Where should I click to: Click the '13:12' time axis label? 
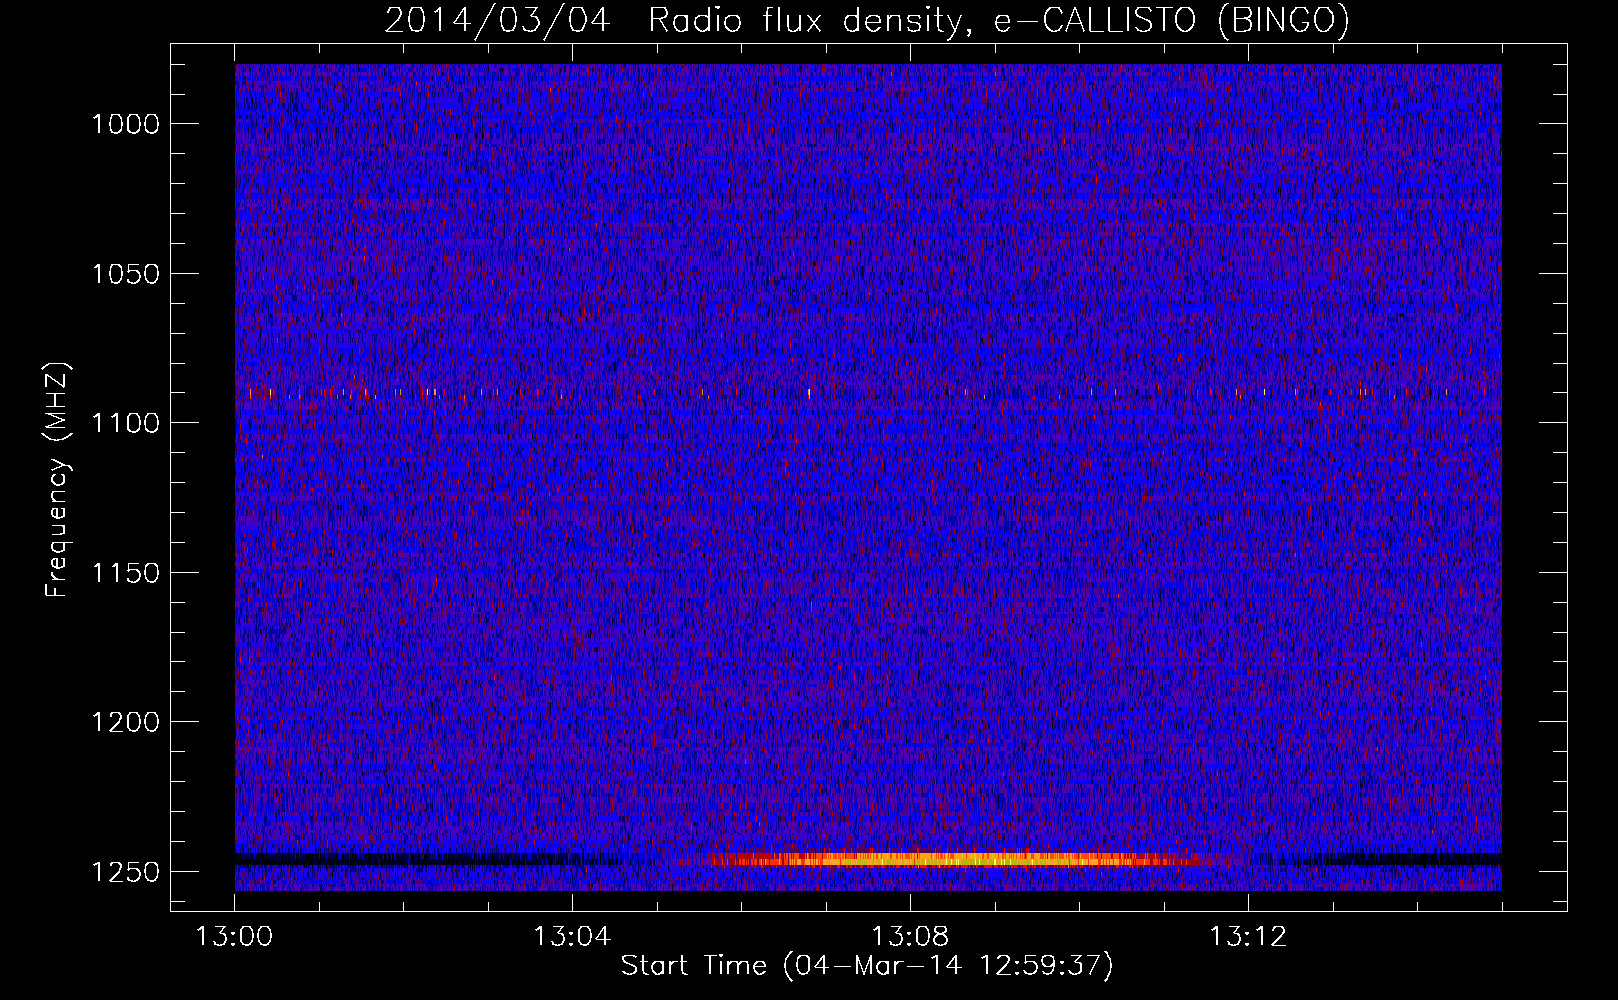[x=1248, y=937]
